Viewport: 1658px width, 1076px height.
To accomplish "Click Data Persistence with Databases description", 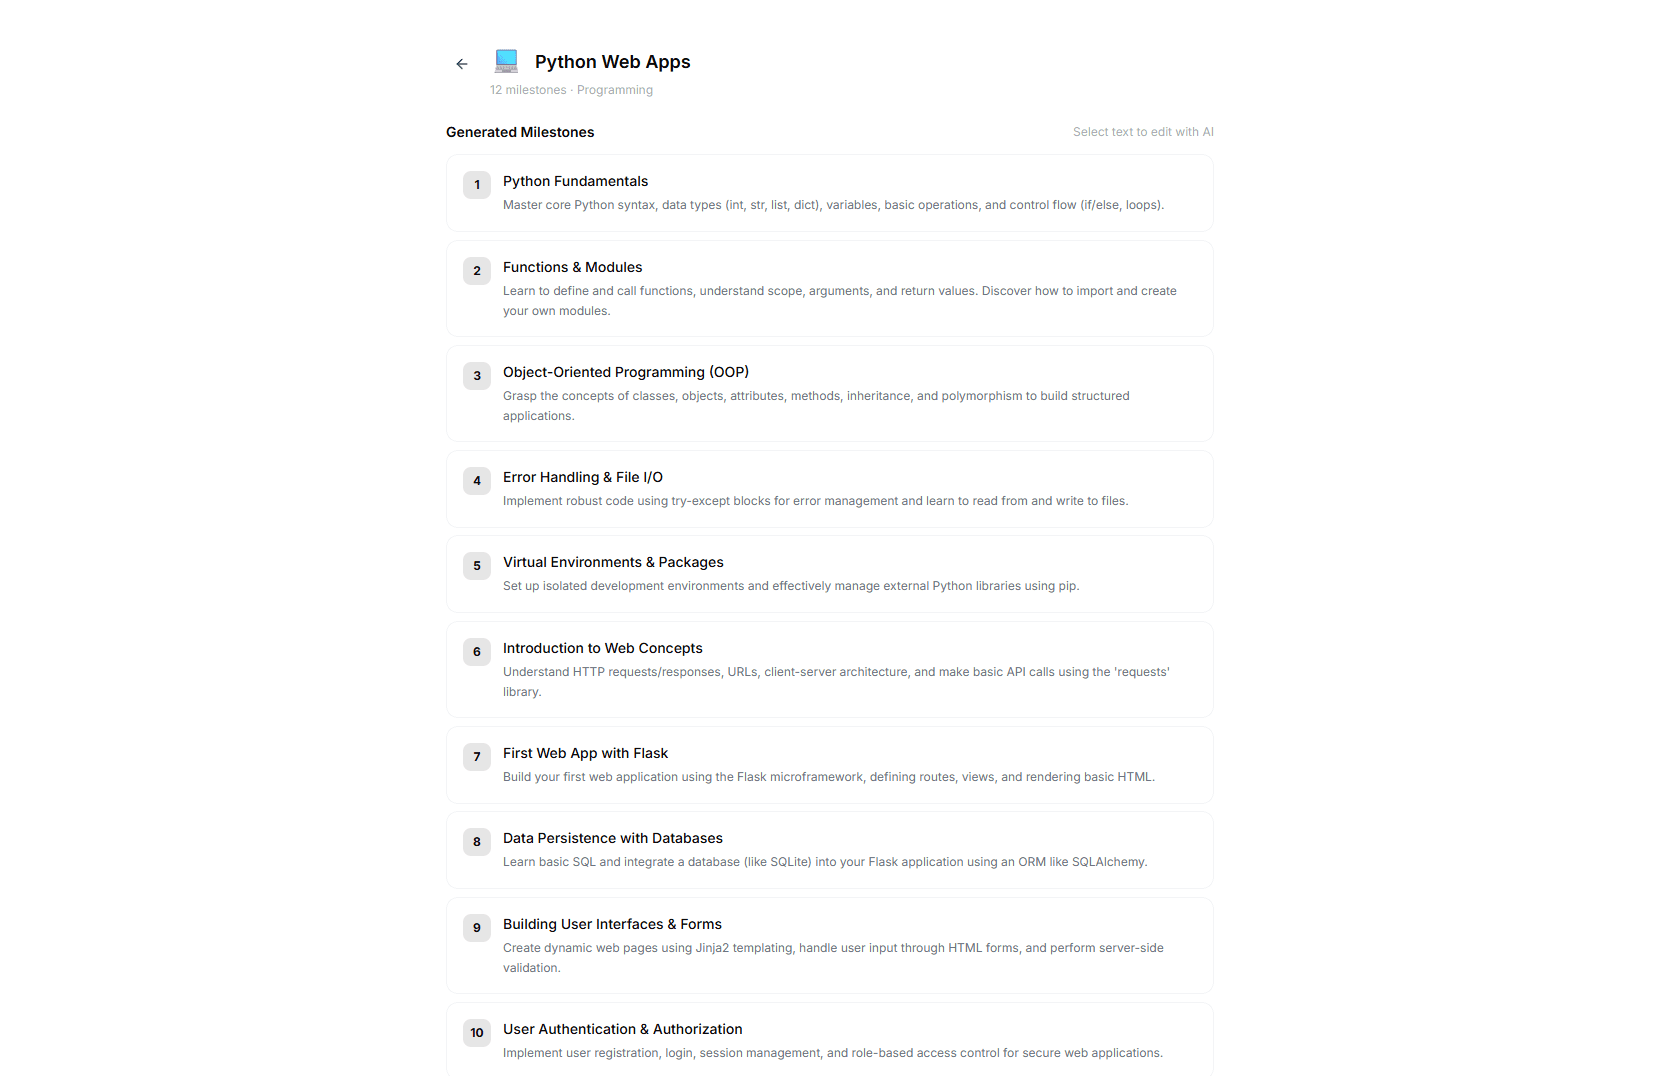I will 824,862.
